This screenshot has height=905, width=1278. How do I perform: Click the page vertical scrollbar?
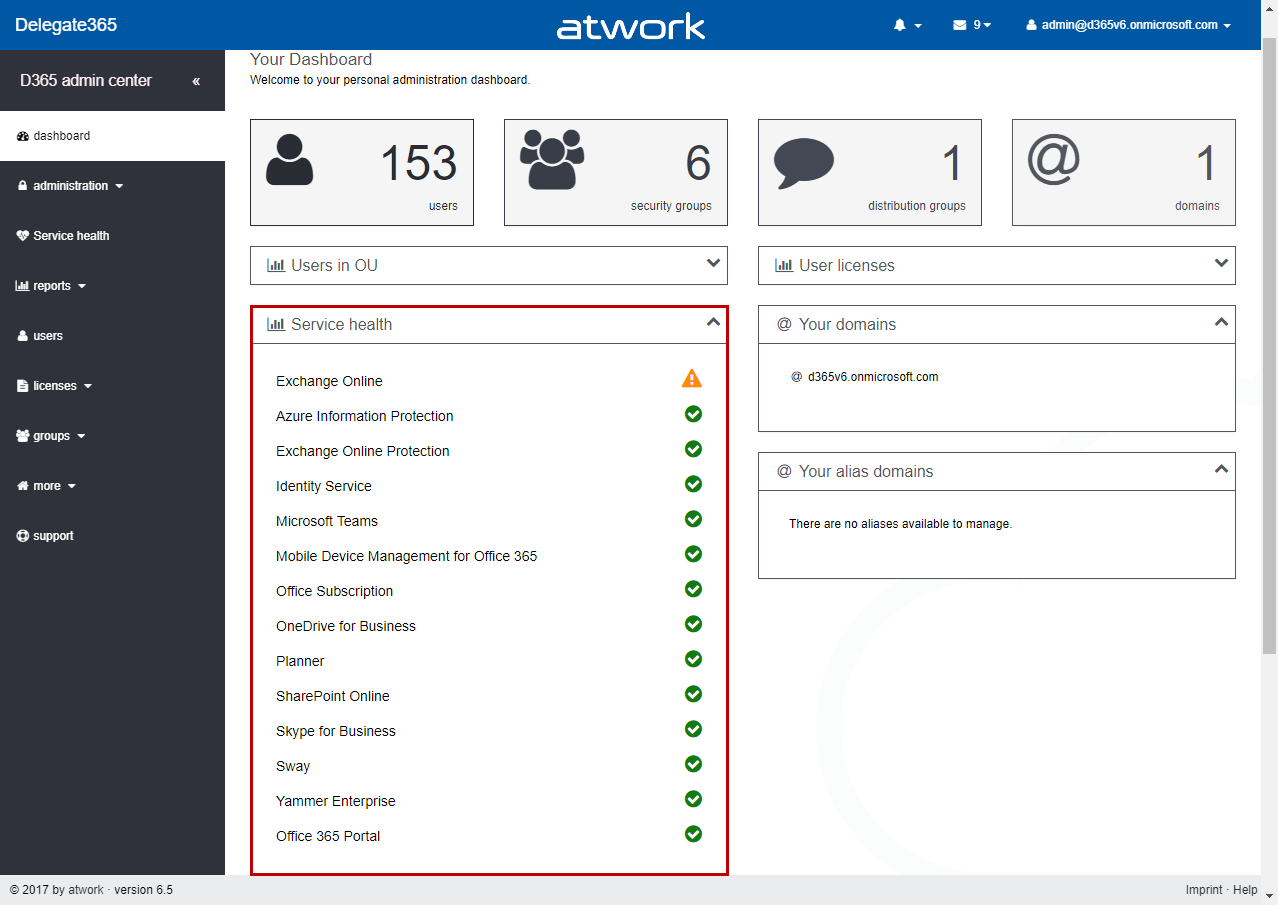[1269, 350]
